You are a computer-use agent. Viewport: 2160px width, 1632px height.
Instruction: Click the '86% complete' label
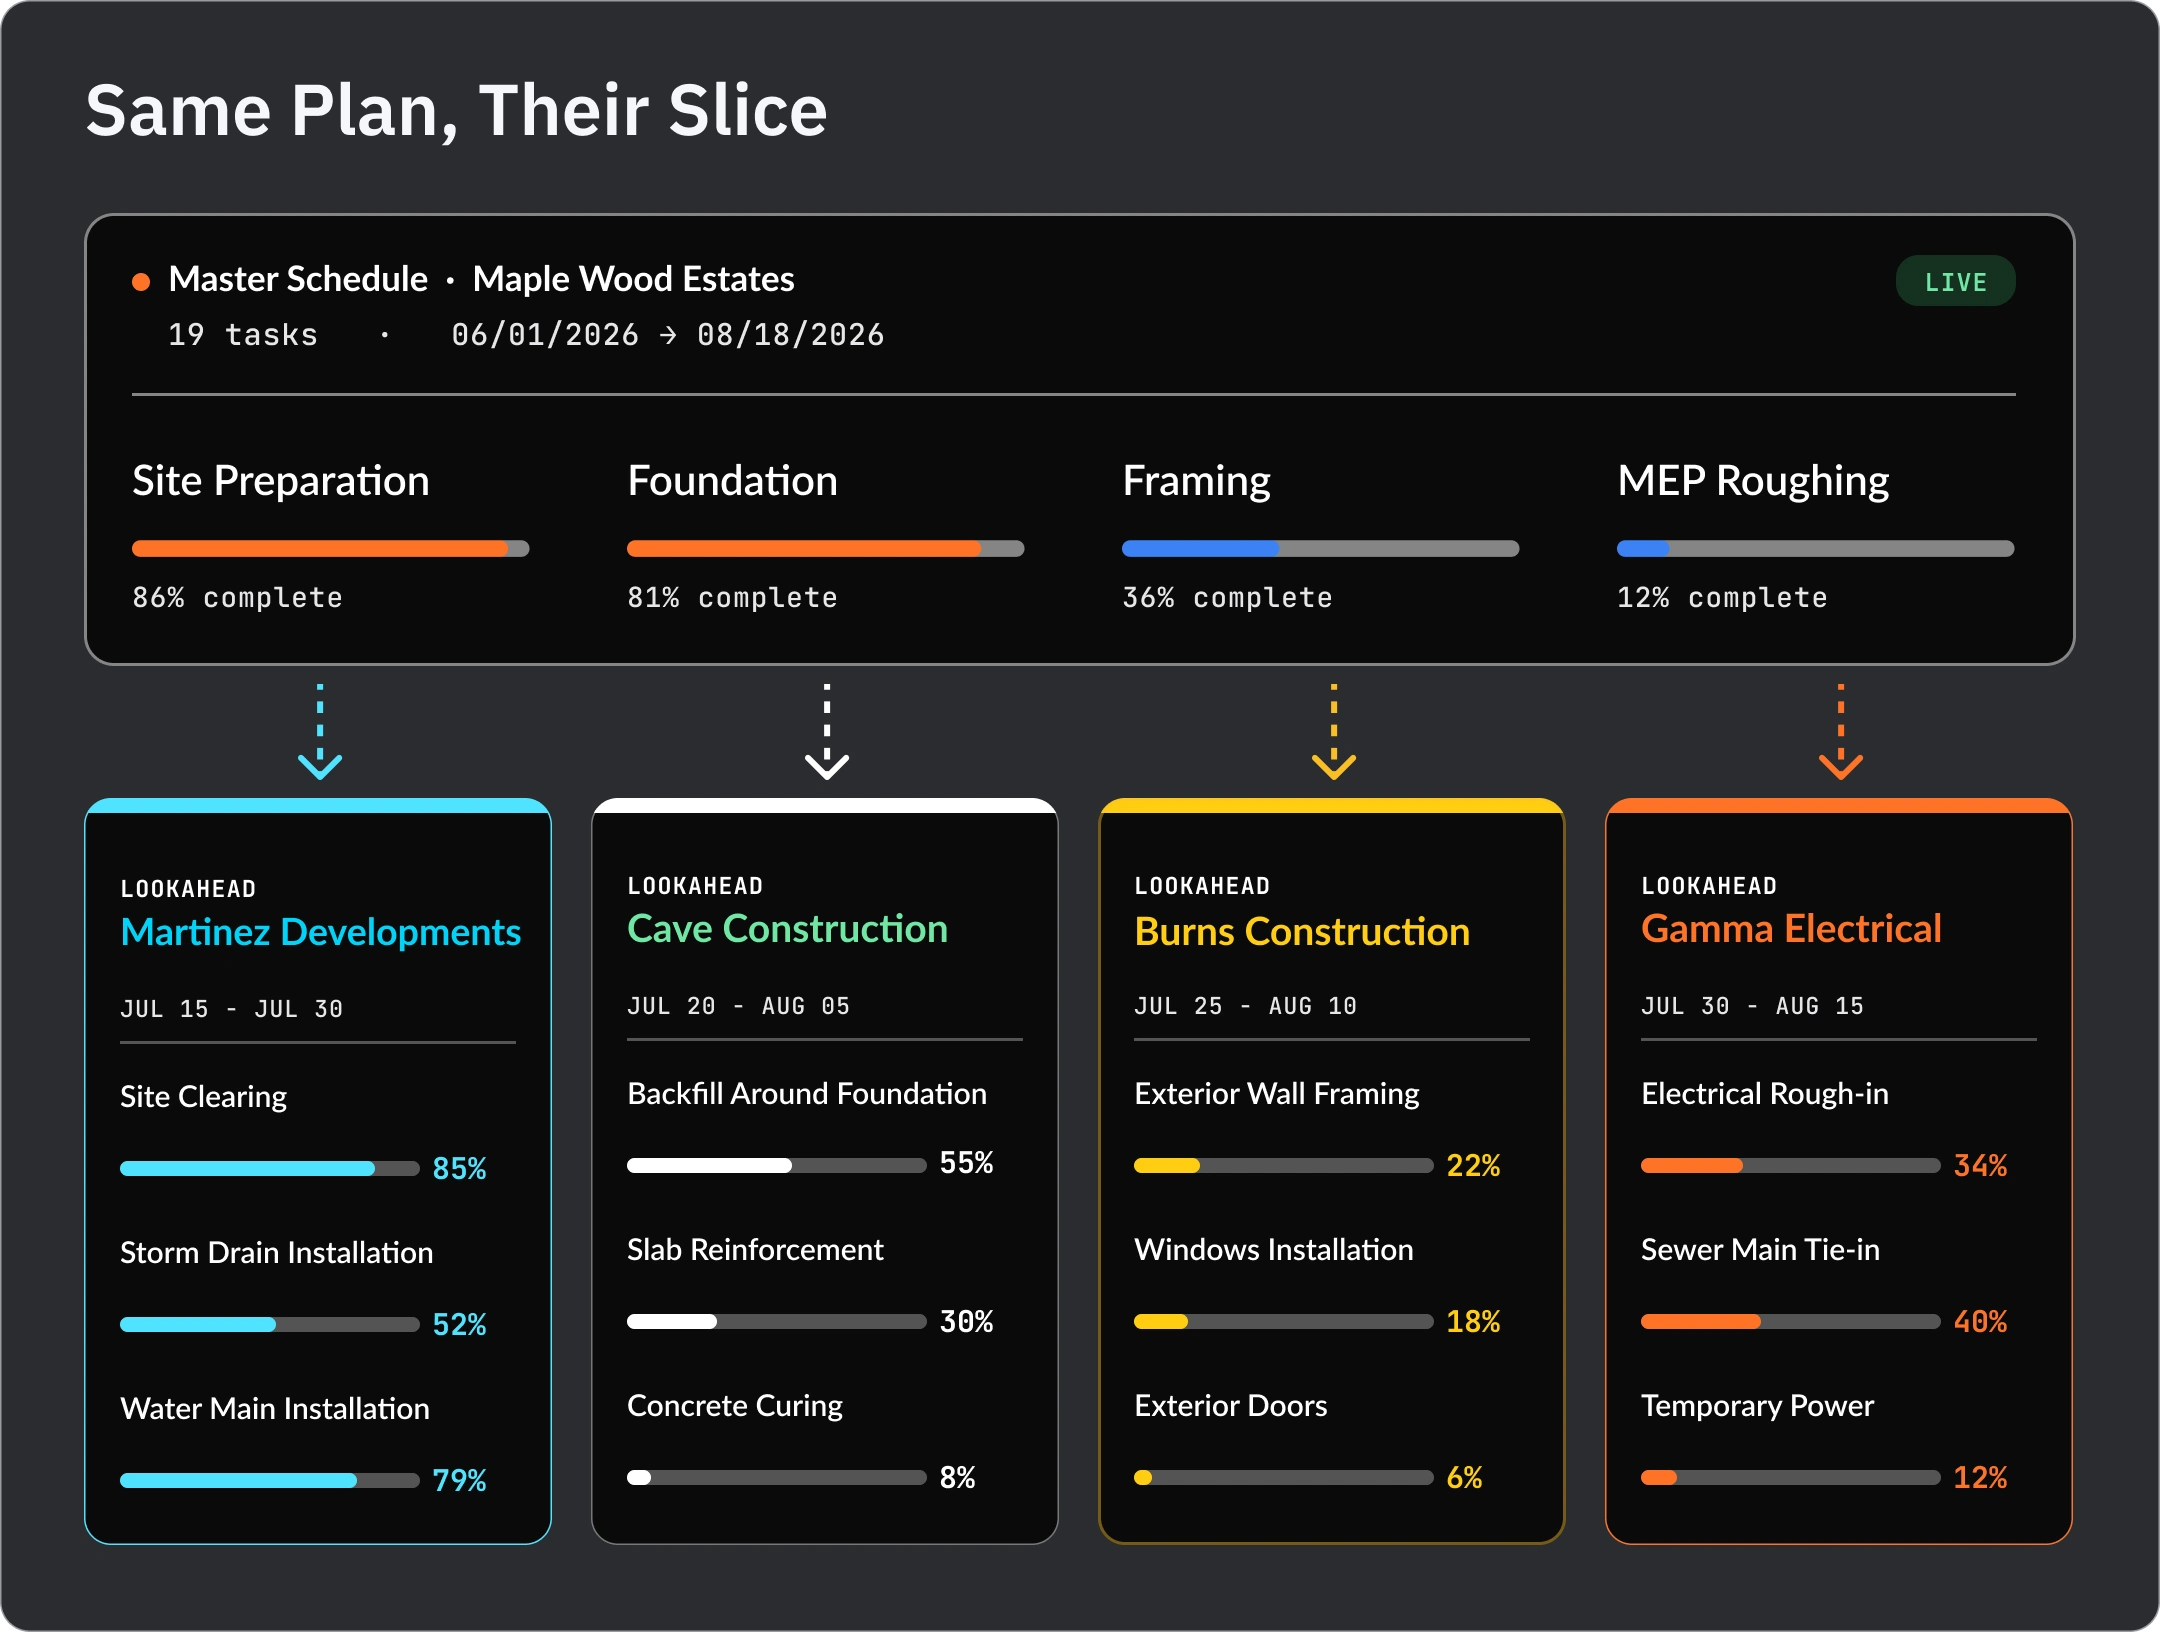click(237, 598)
